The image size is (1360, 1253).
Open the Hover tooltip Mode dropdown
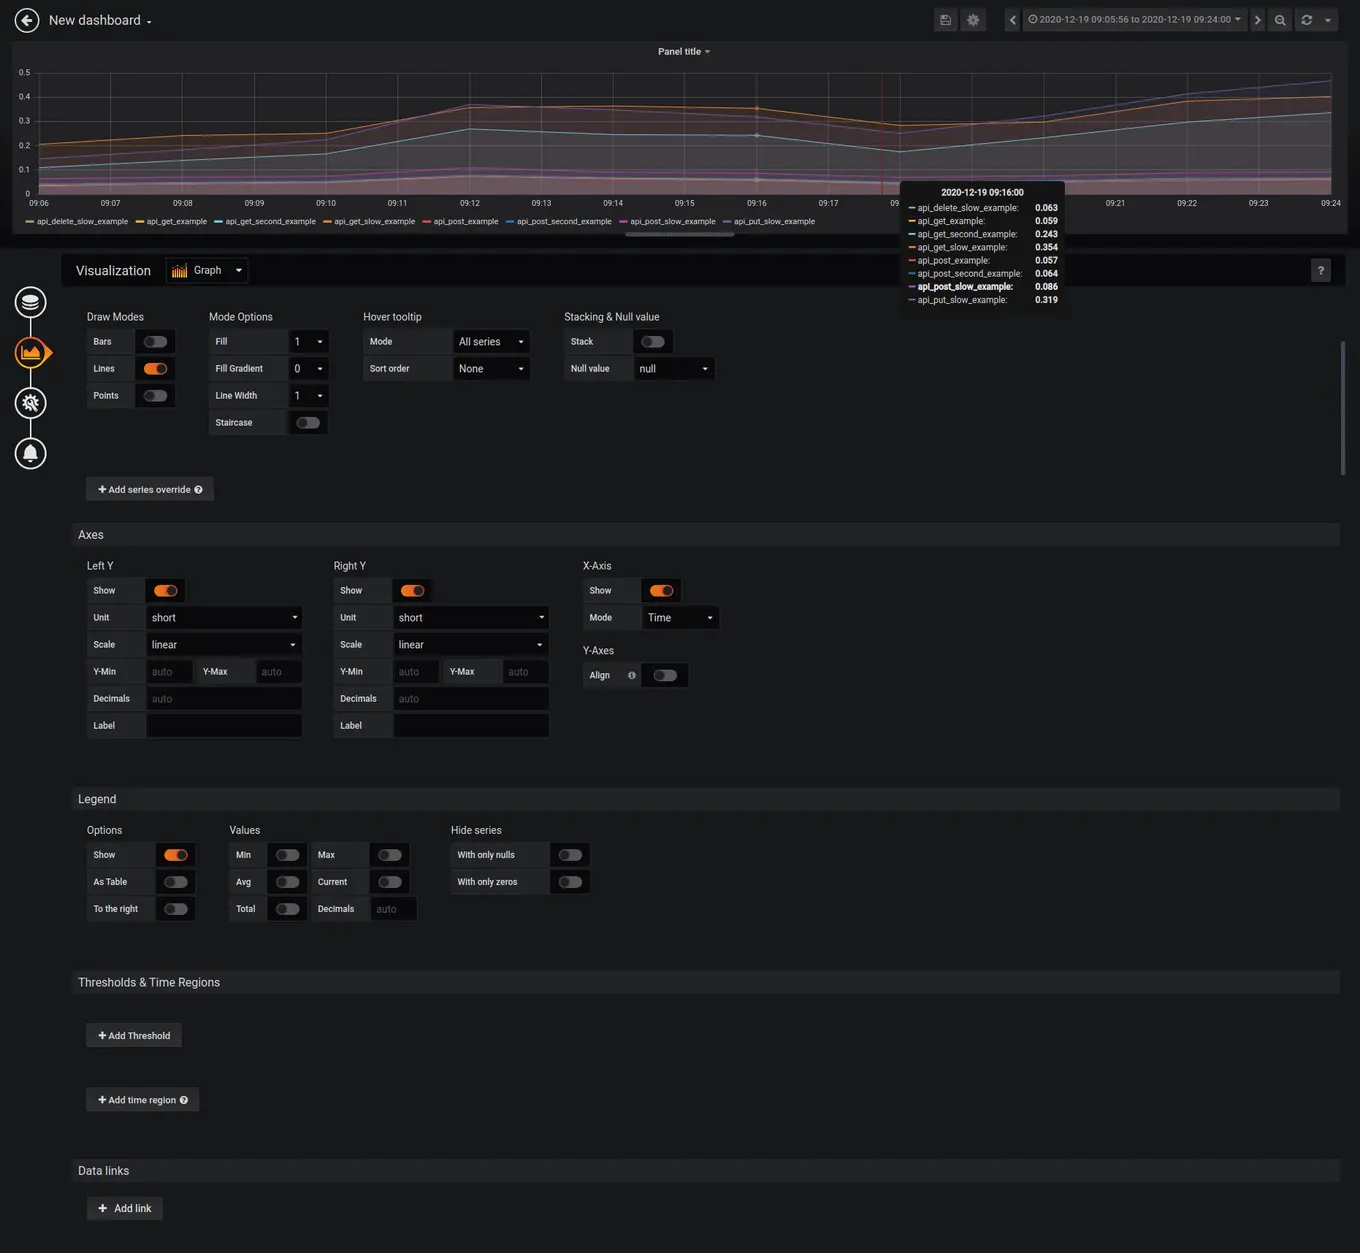tap(491, 341)
